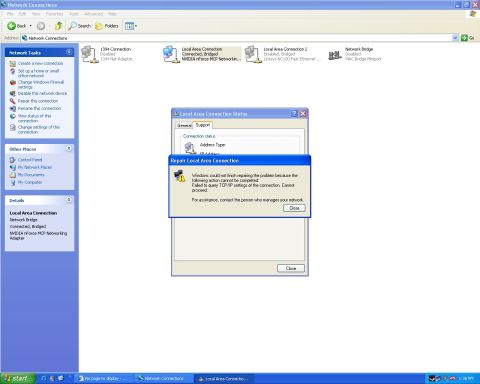Open the Tools menu
The width and height of the screenshot is (480, 384).
74,14
